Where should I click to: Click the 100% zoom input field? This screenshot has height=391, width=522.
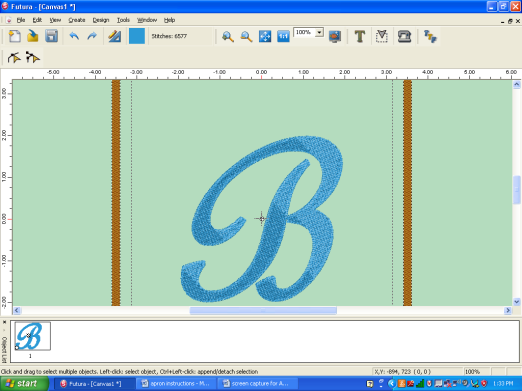pos(304,32)
